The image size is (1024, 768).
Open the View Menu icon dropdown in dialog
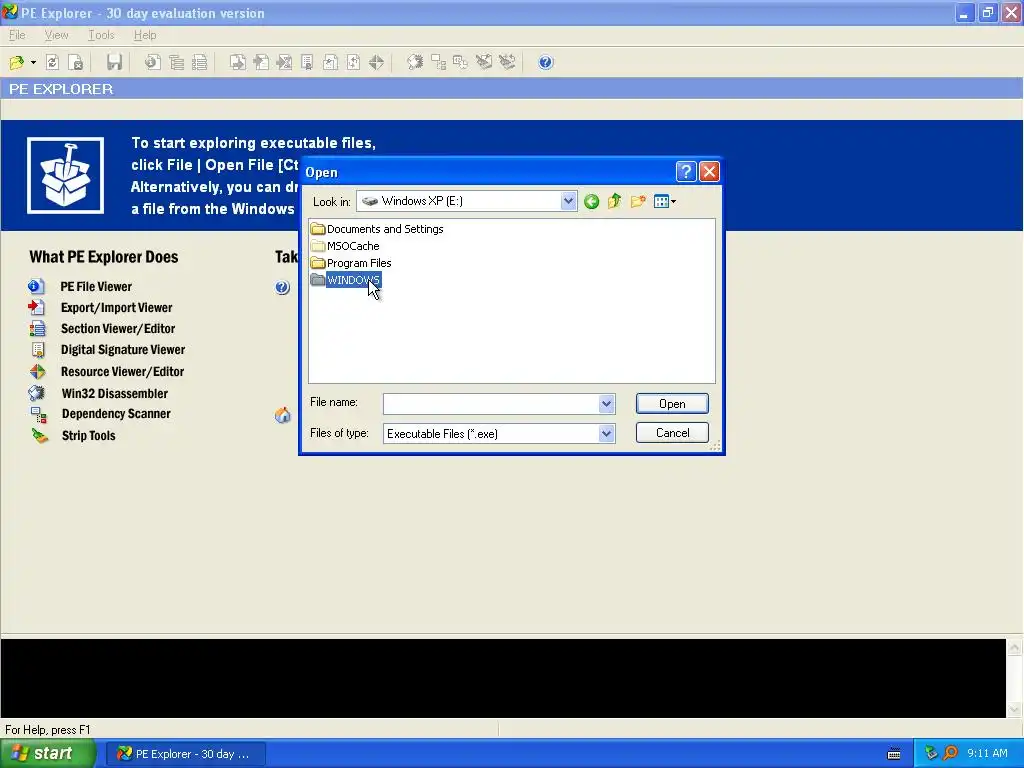(x=665, y=201)
